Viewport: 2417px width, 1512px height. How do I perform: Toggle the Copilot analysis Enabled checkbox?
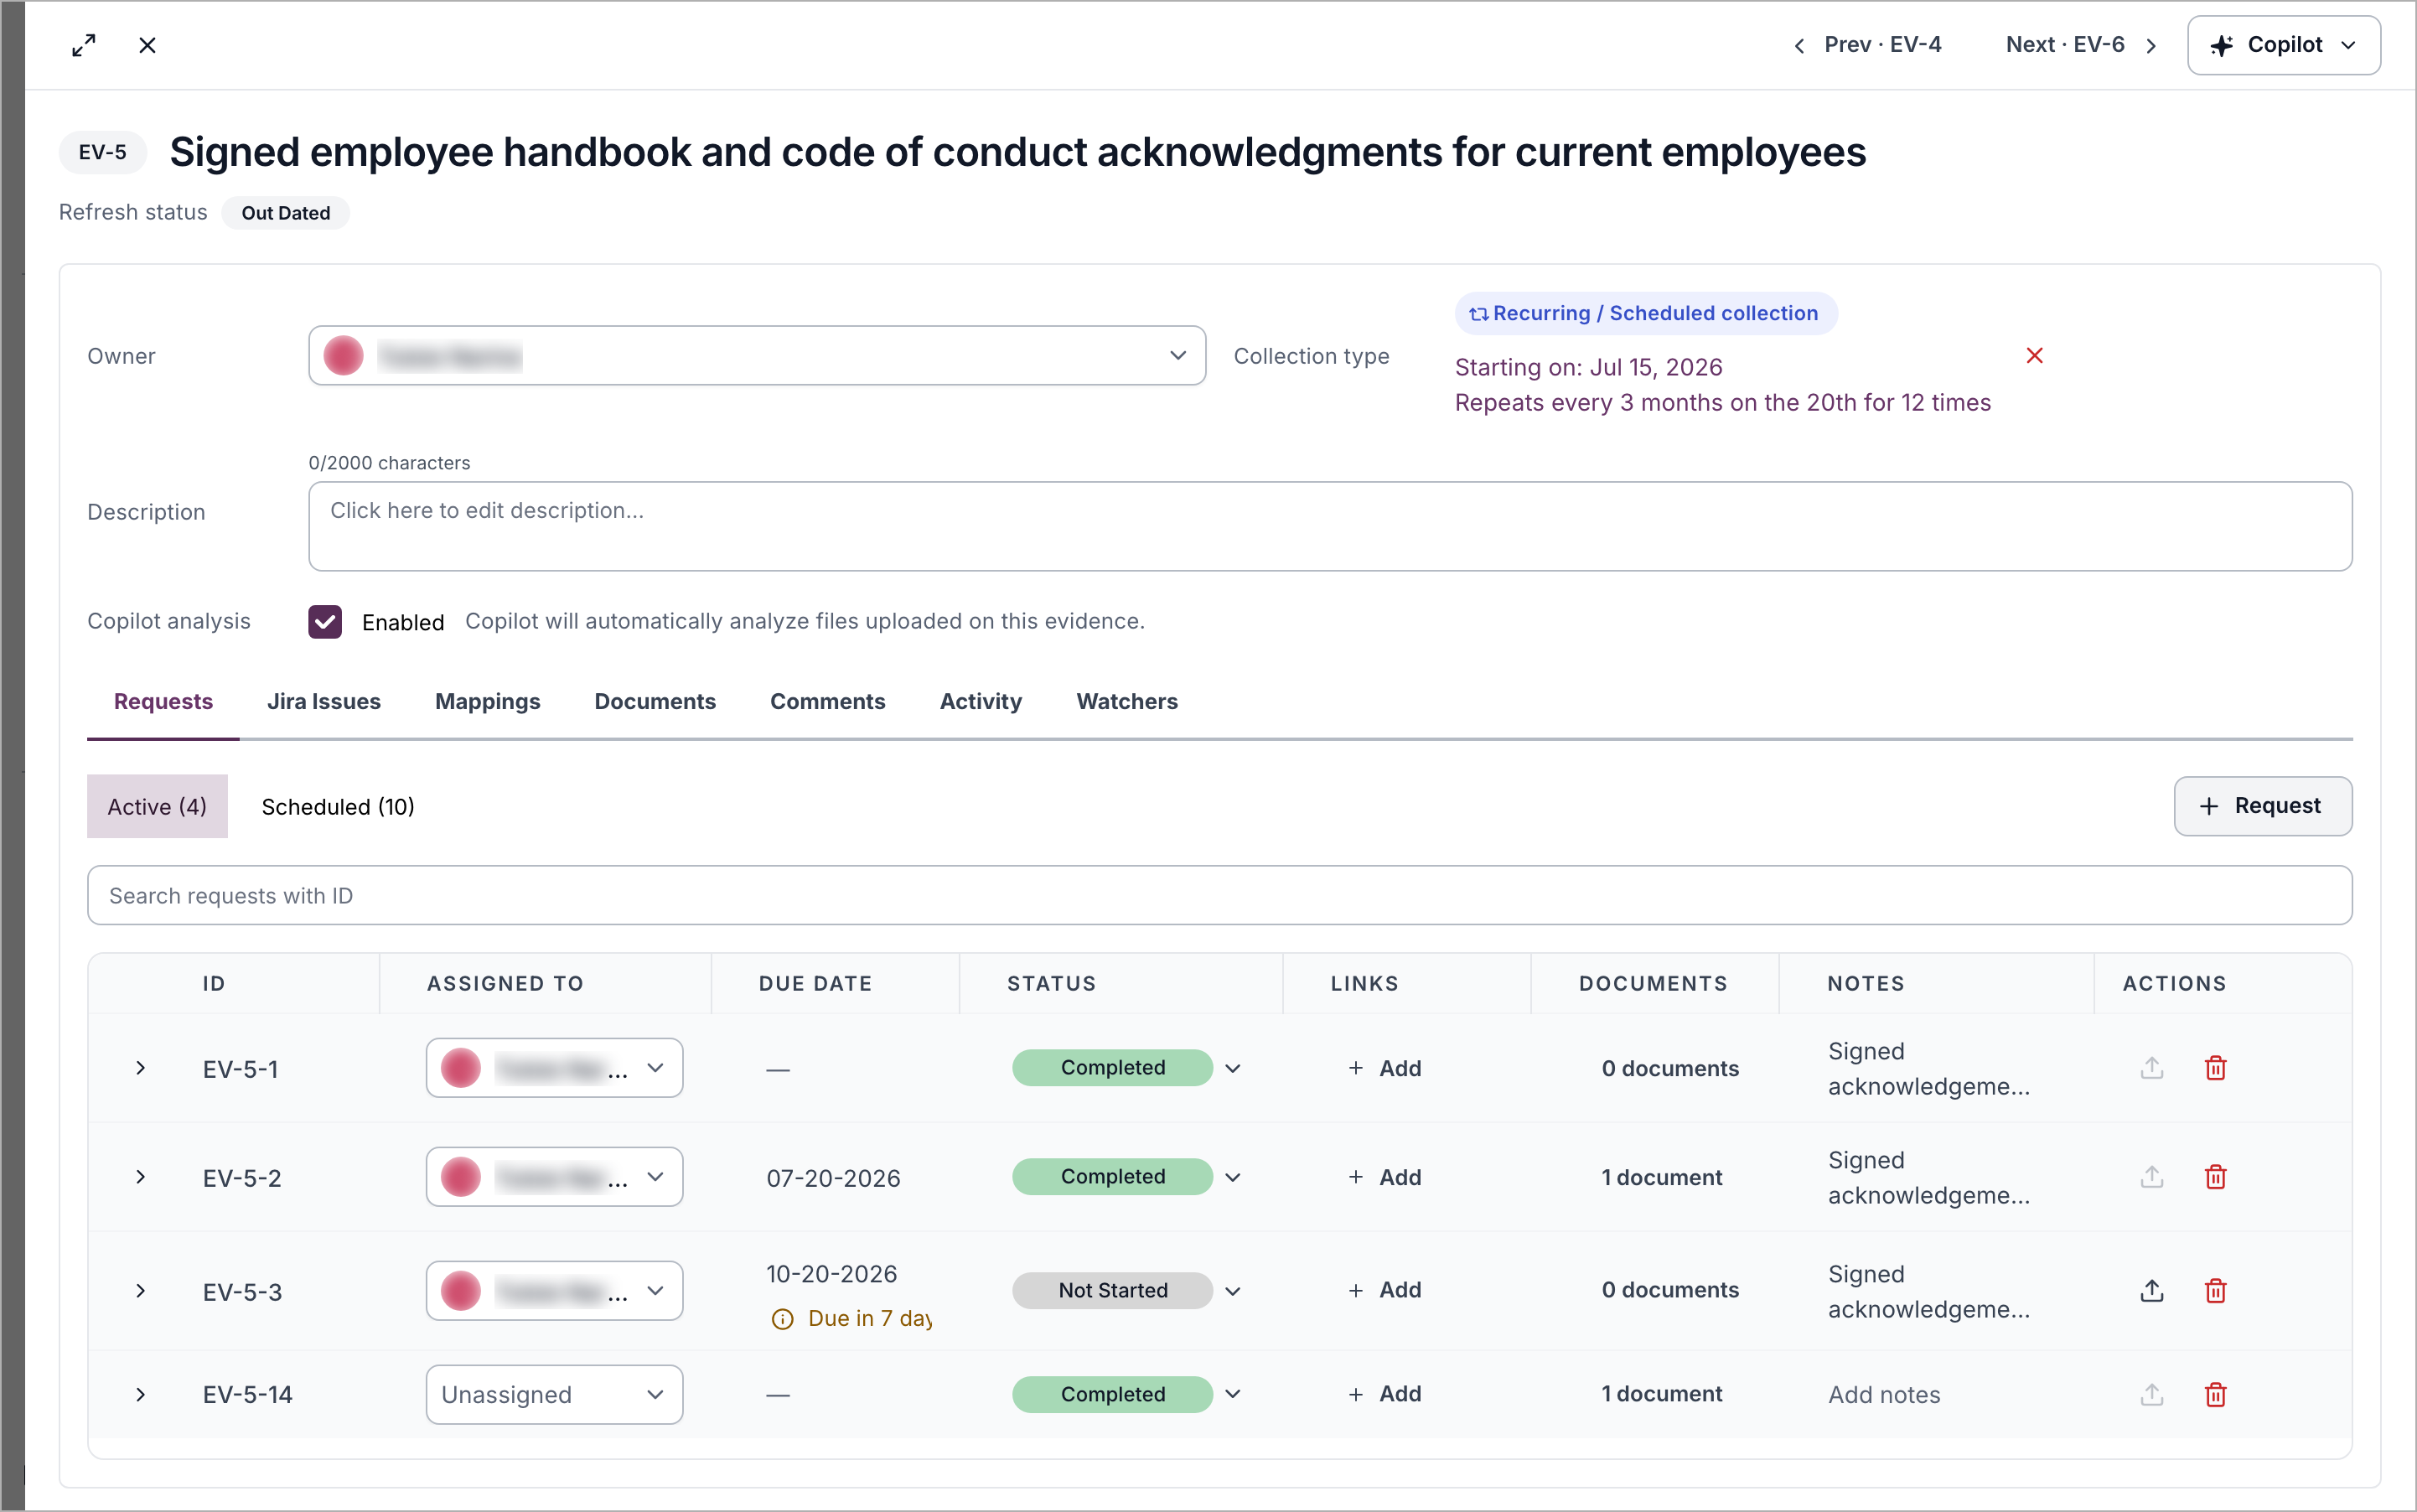[x=325, y=621]
